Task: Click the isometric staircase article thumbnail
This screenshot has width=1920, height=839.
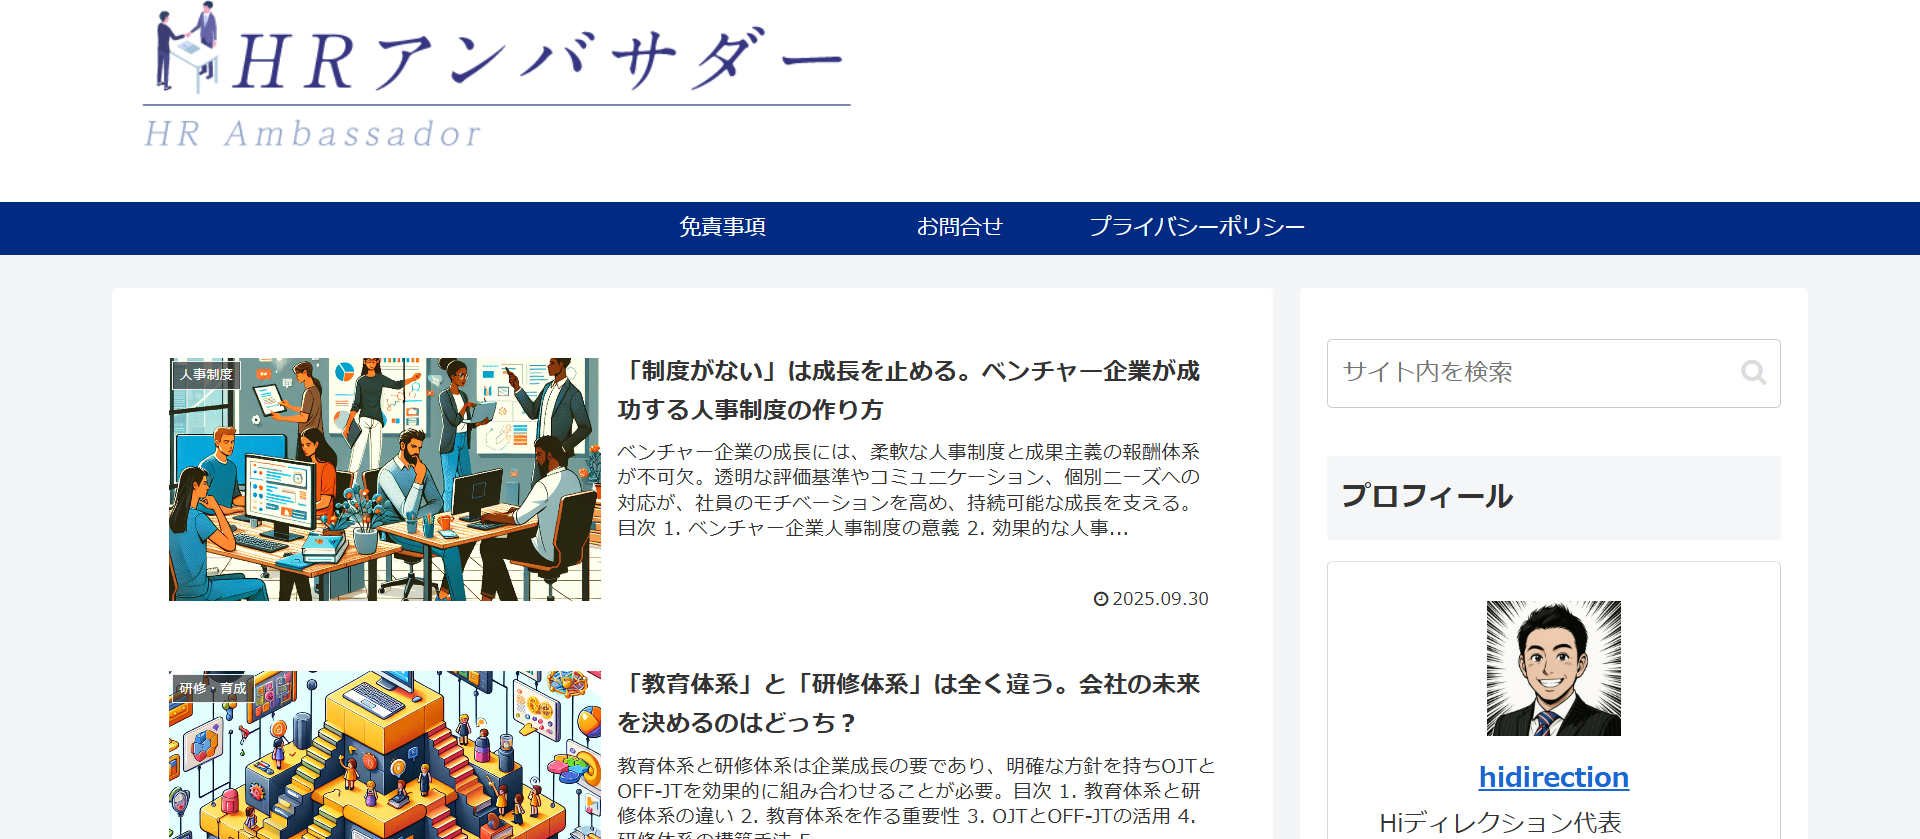Action: (385, 755)
